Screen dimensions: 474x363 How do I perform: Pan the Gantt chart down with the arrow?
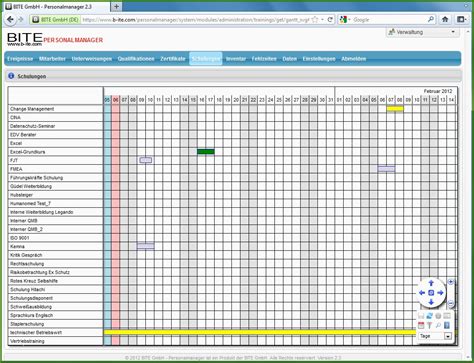(x=431, y=302)
